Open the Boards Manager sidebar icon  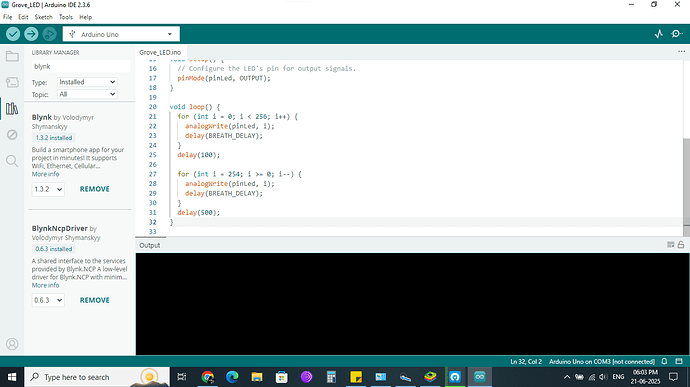pyautogui.click(x=12, y=82)
